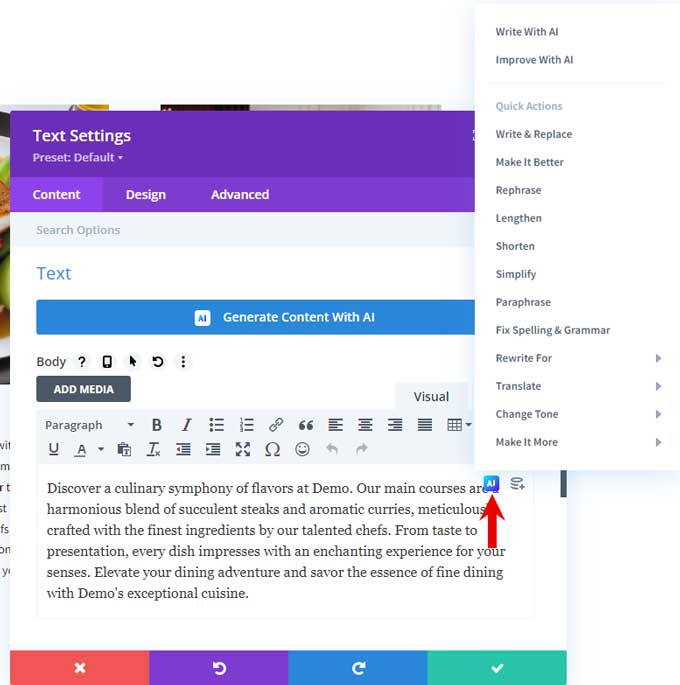Insert a numbered list
Image resolution: width=680 pixels, height=685 pixels.
click(x=246, y=425)
